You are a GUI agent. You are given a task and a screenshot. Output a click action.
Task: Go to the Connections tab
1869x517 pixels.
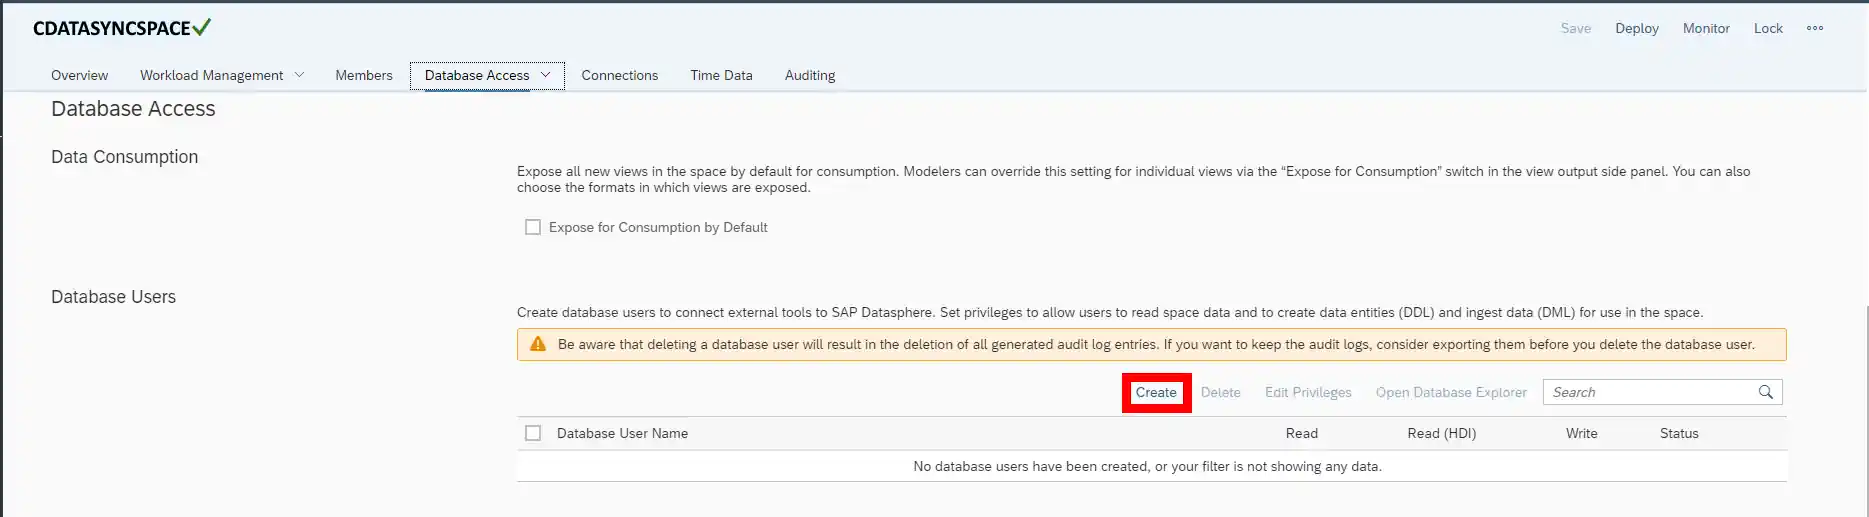(x=619, y=75)
